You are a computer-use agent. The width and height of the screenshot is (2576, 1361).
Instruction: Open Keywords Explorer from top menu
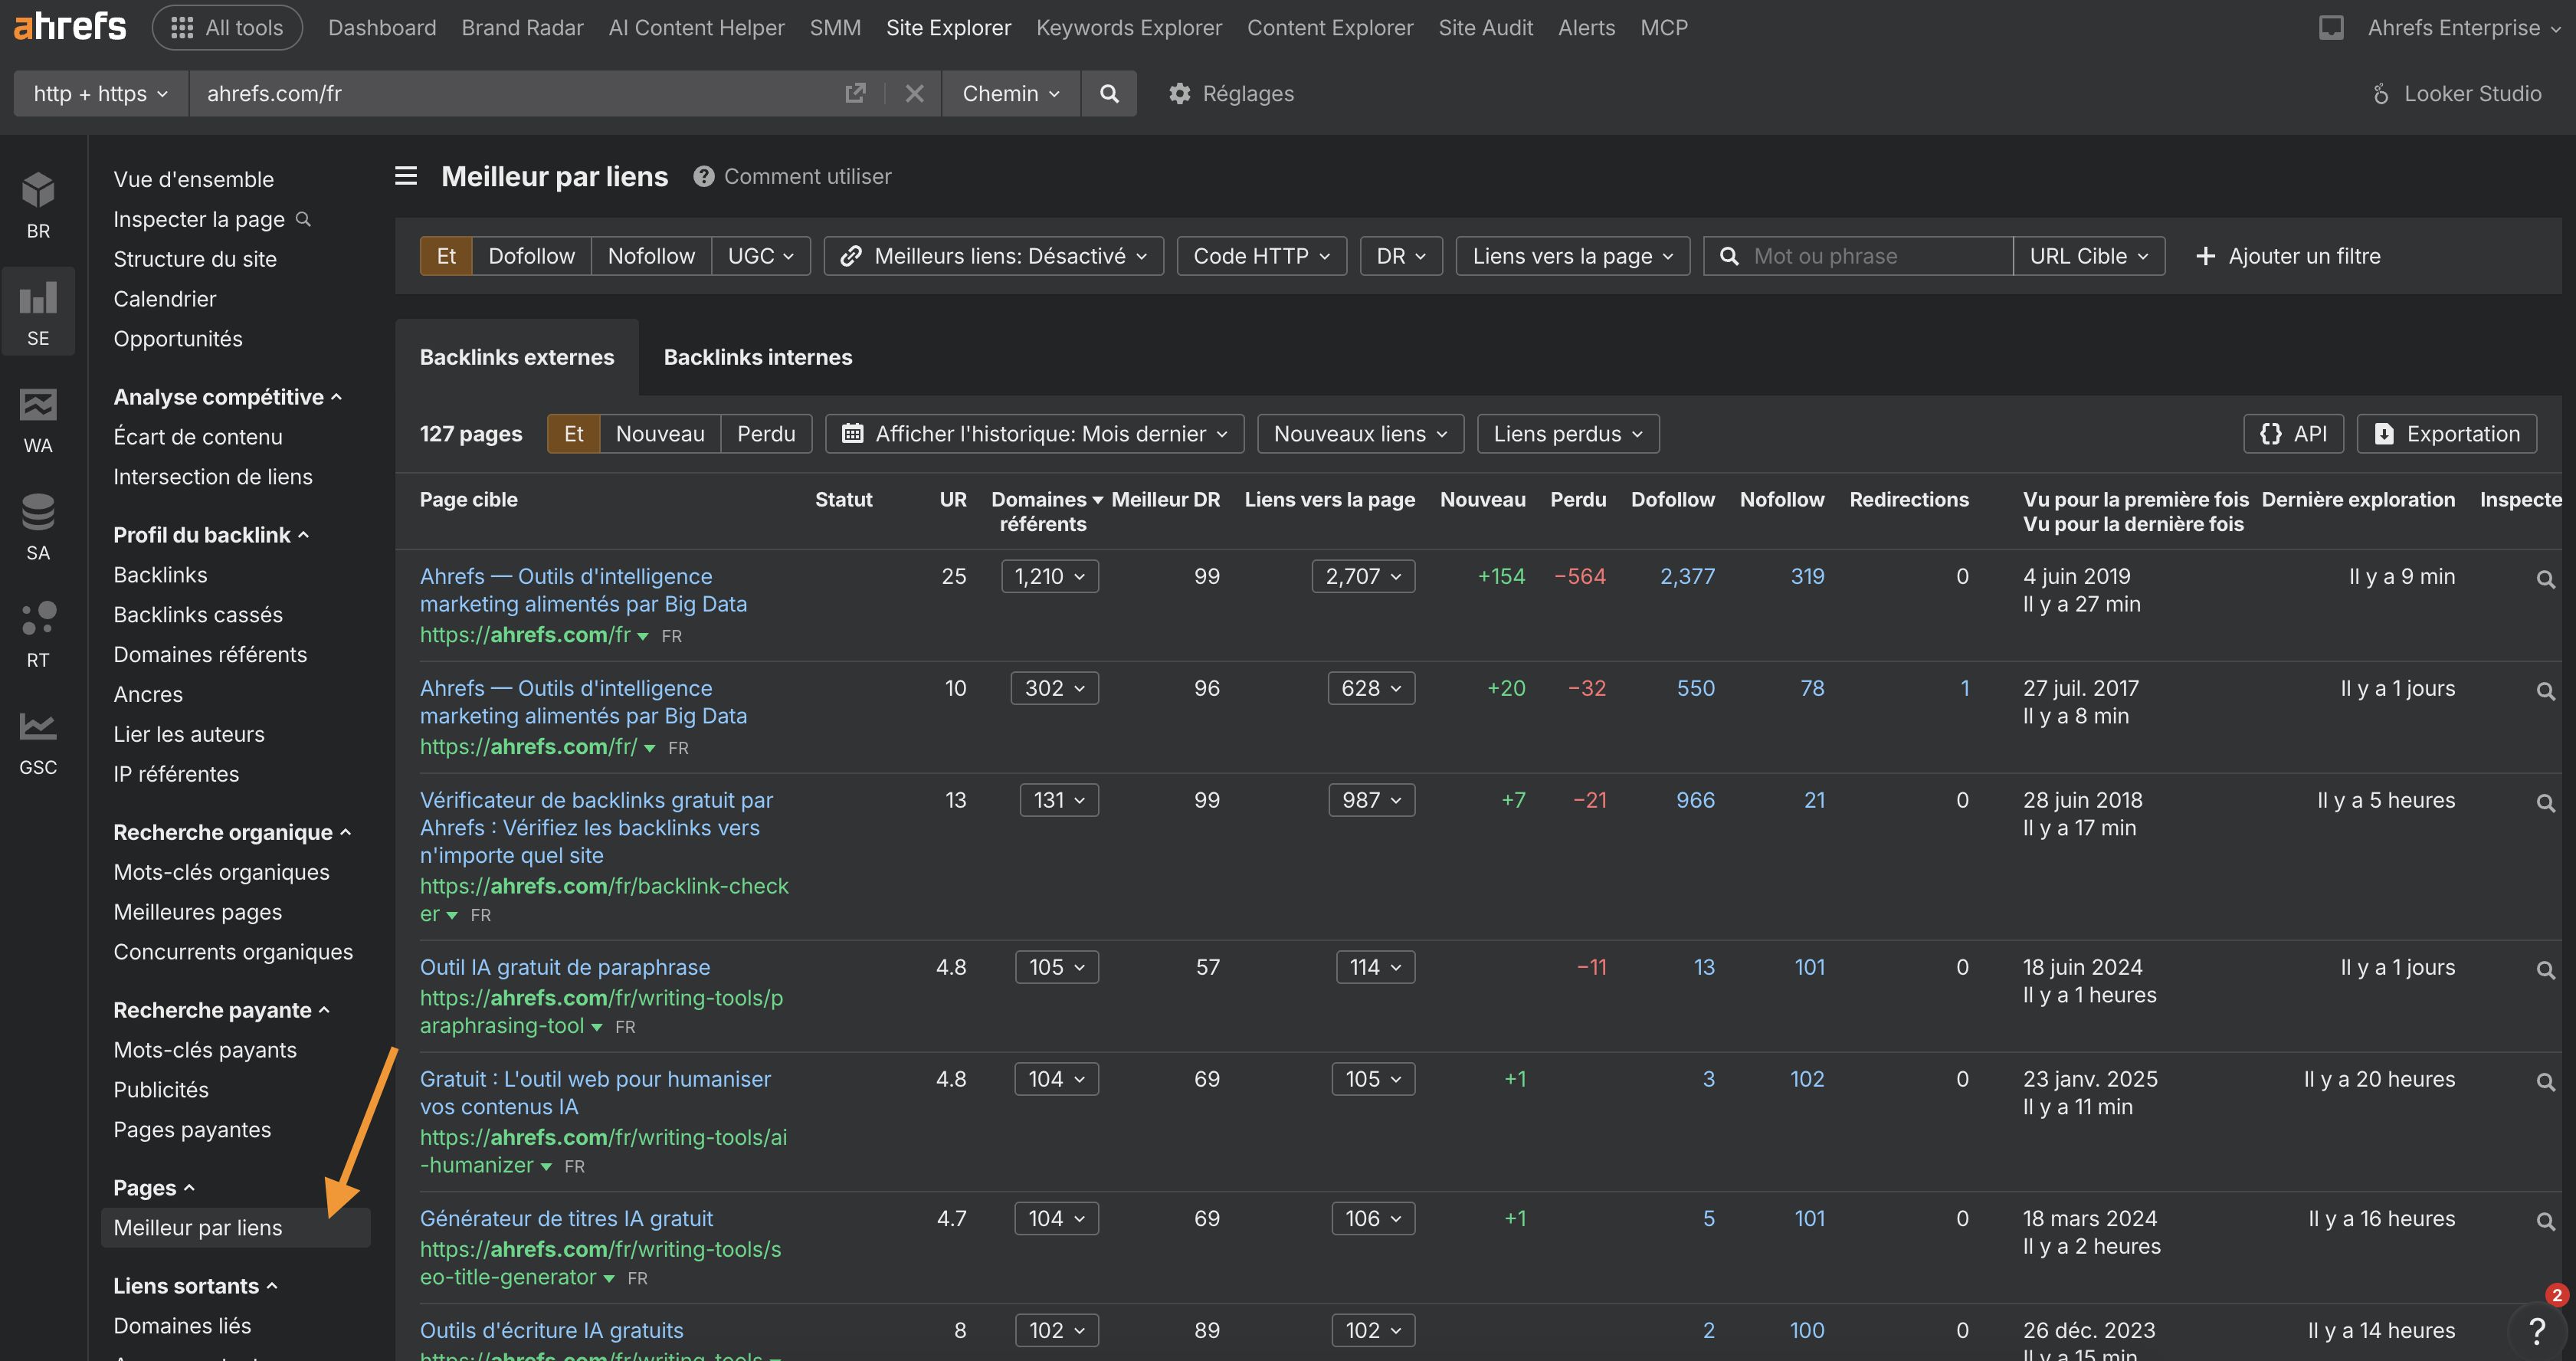tap(1128, 27)
